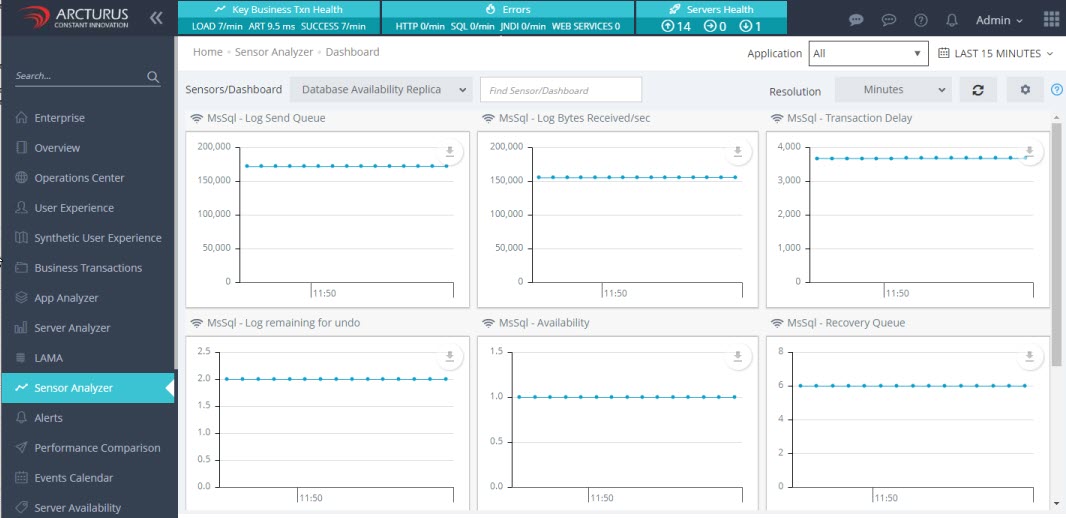Viewport: 1066px width, 518px height.
Task: Download the MsSql Log Send Queue chart
Action: click(449, 152)
